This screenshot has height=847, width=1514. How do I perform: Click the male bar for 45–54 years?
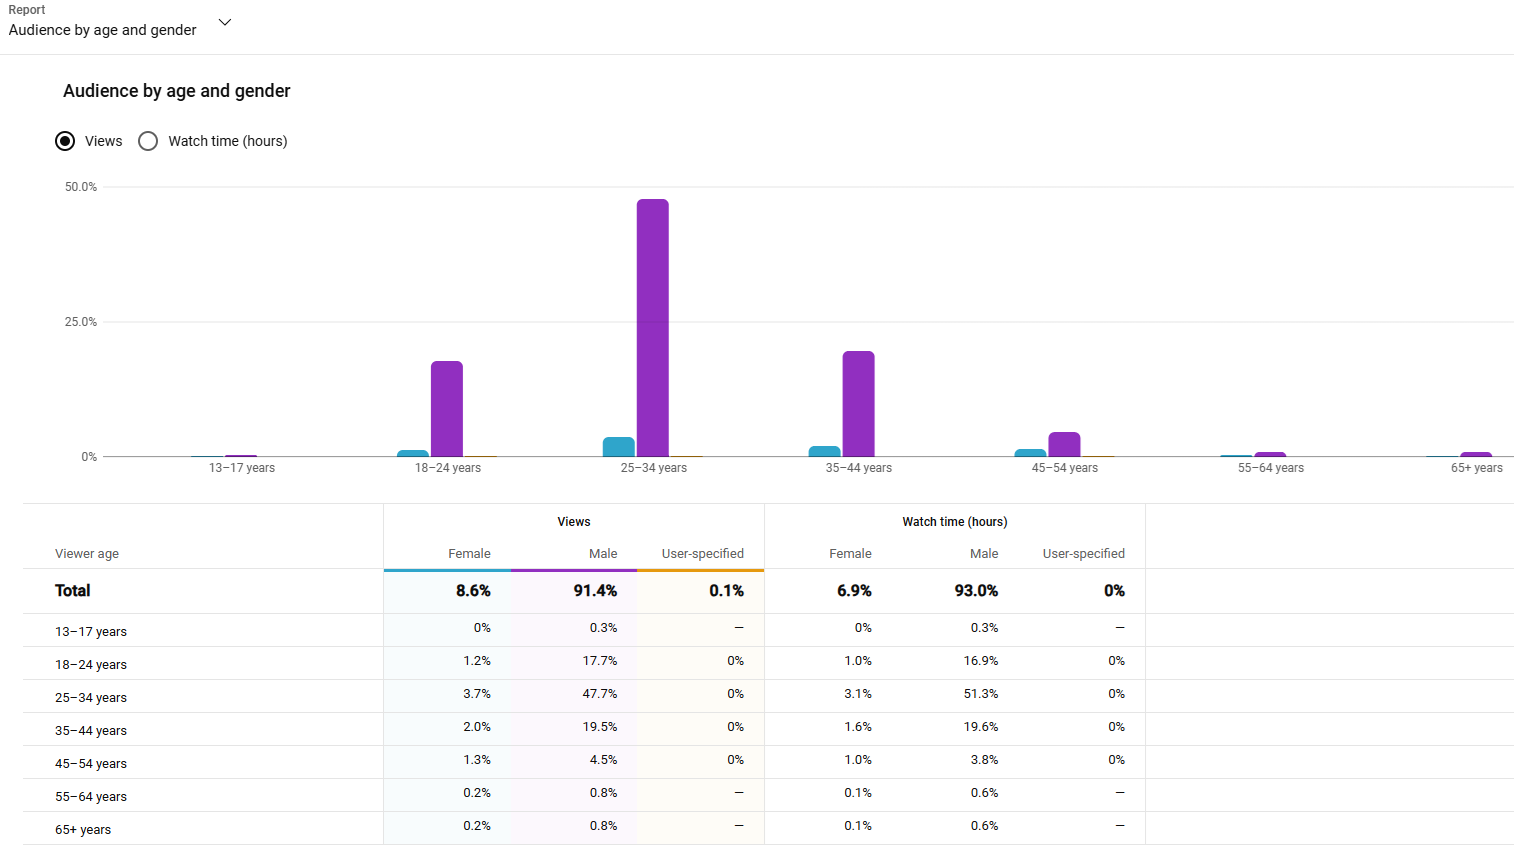tap(1064, 444)
